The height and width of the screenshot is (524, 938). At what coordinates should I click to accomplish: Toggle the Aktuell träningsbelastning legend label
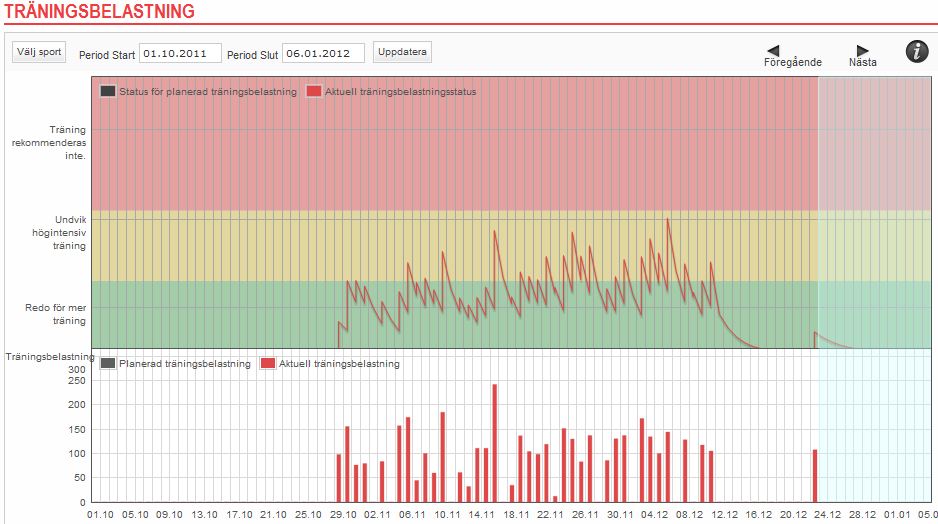pos(339,364)
